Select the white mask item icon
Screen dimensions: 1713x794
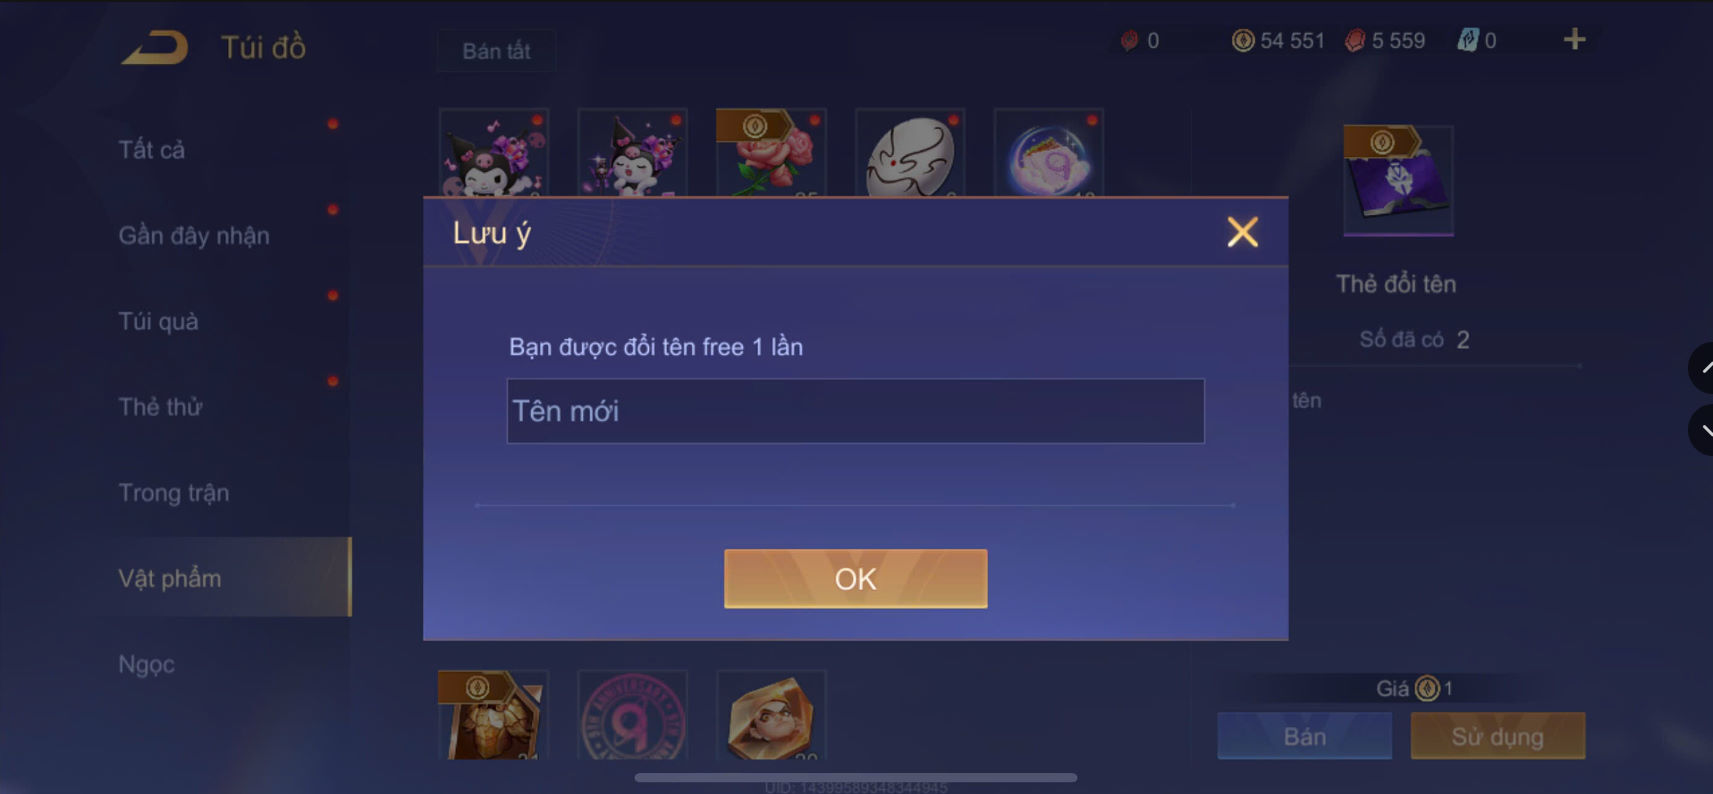click(910, 152)
